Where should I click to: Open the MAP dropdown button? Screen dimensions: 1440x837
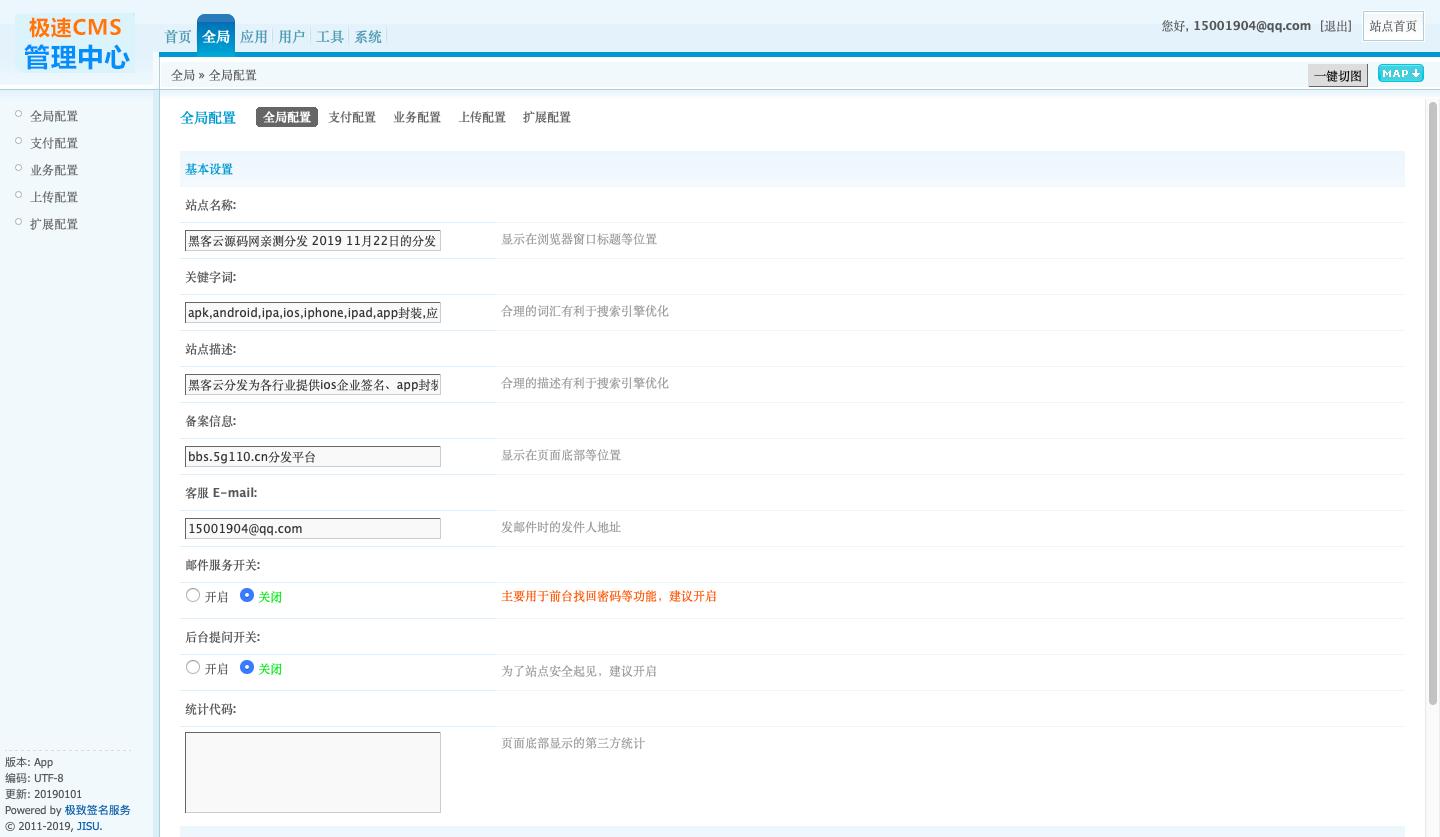pos(1400,74)
